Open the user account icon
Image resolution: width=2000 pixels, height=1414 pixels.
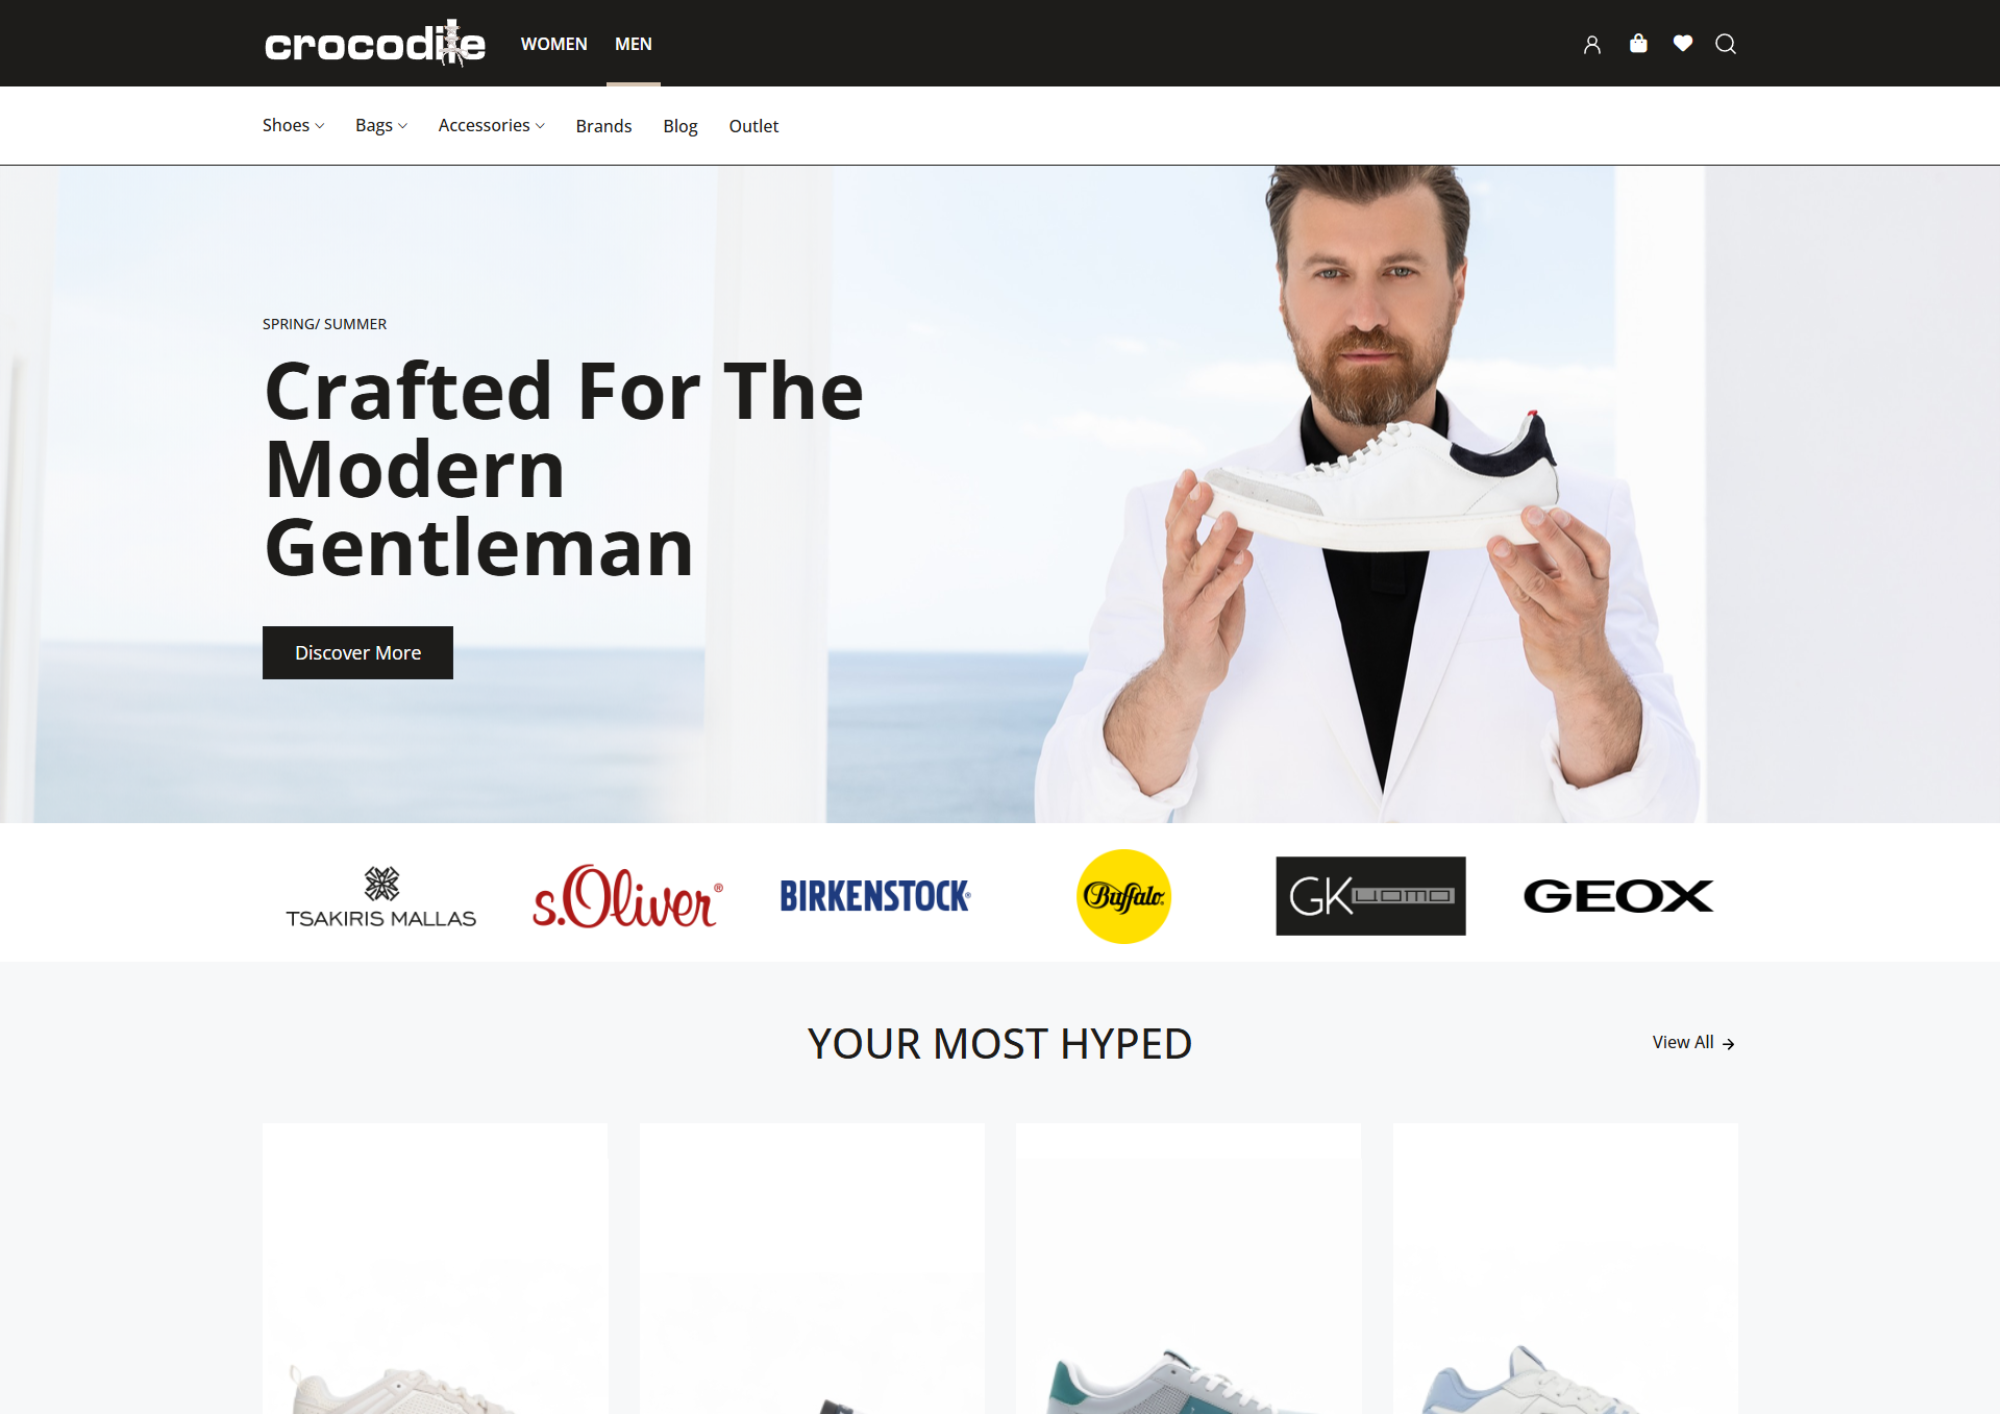[1592, 44]
